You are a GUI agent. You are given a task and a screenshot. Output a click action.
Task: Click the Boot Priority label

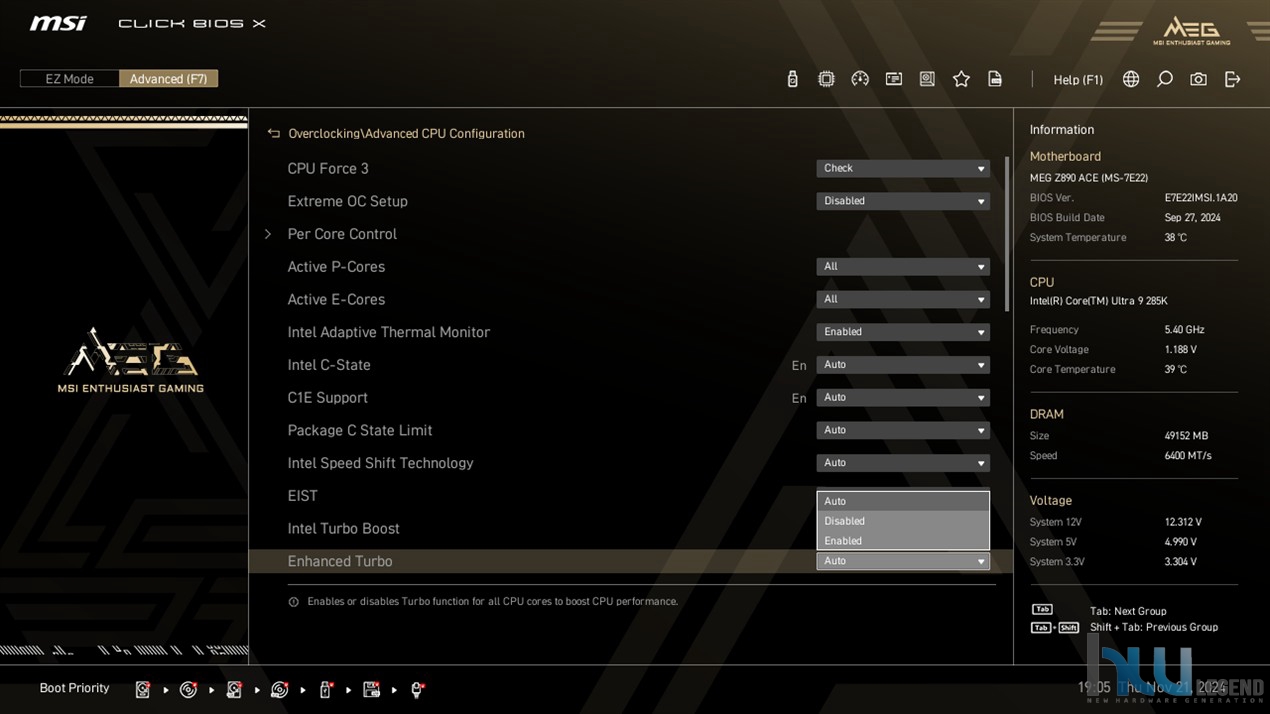(x=74, y=688)
